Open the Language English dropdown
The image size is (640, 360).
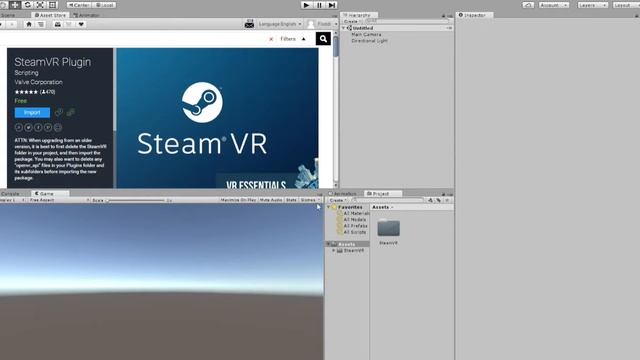click(x=280, y=24)
